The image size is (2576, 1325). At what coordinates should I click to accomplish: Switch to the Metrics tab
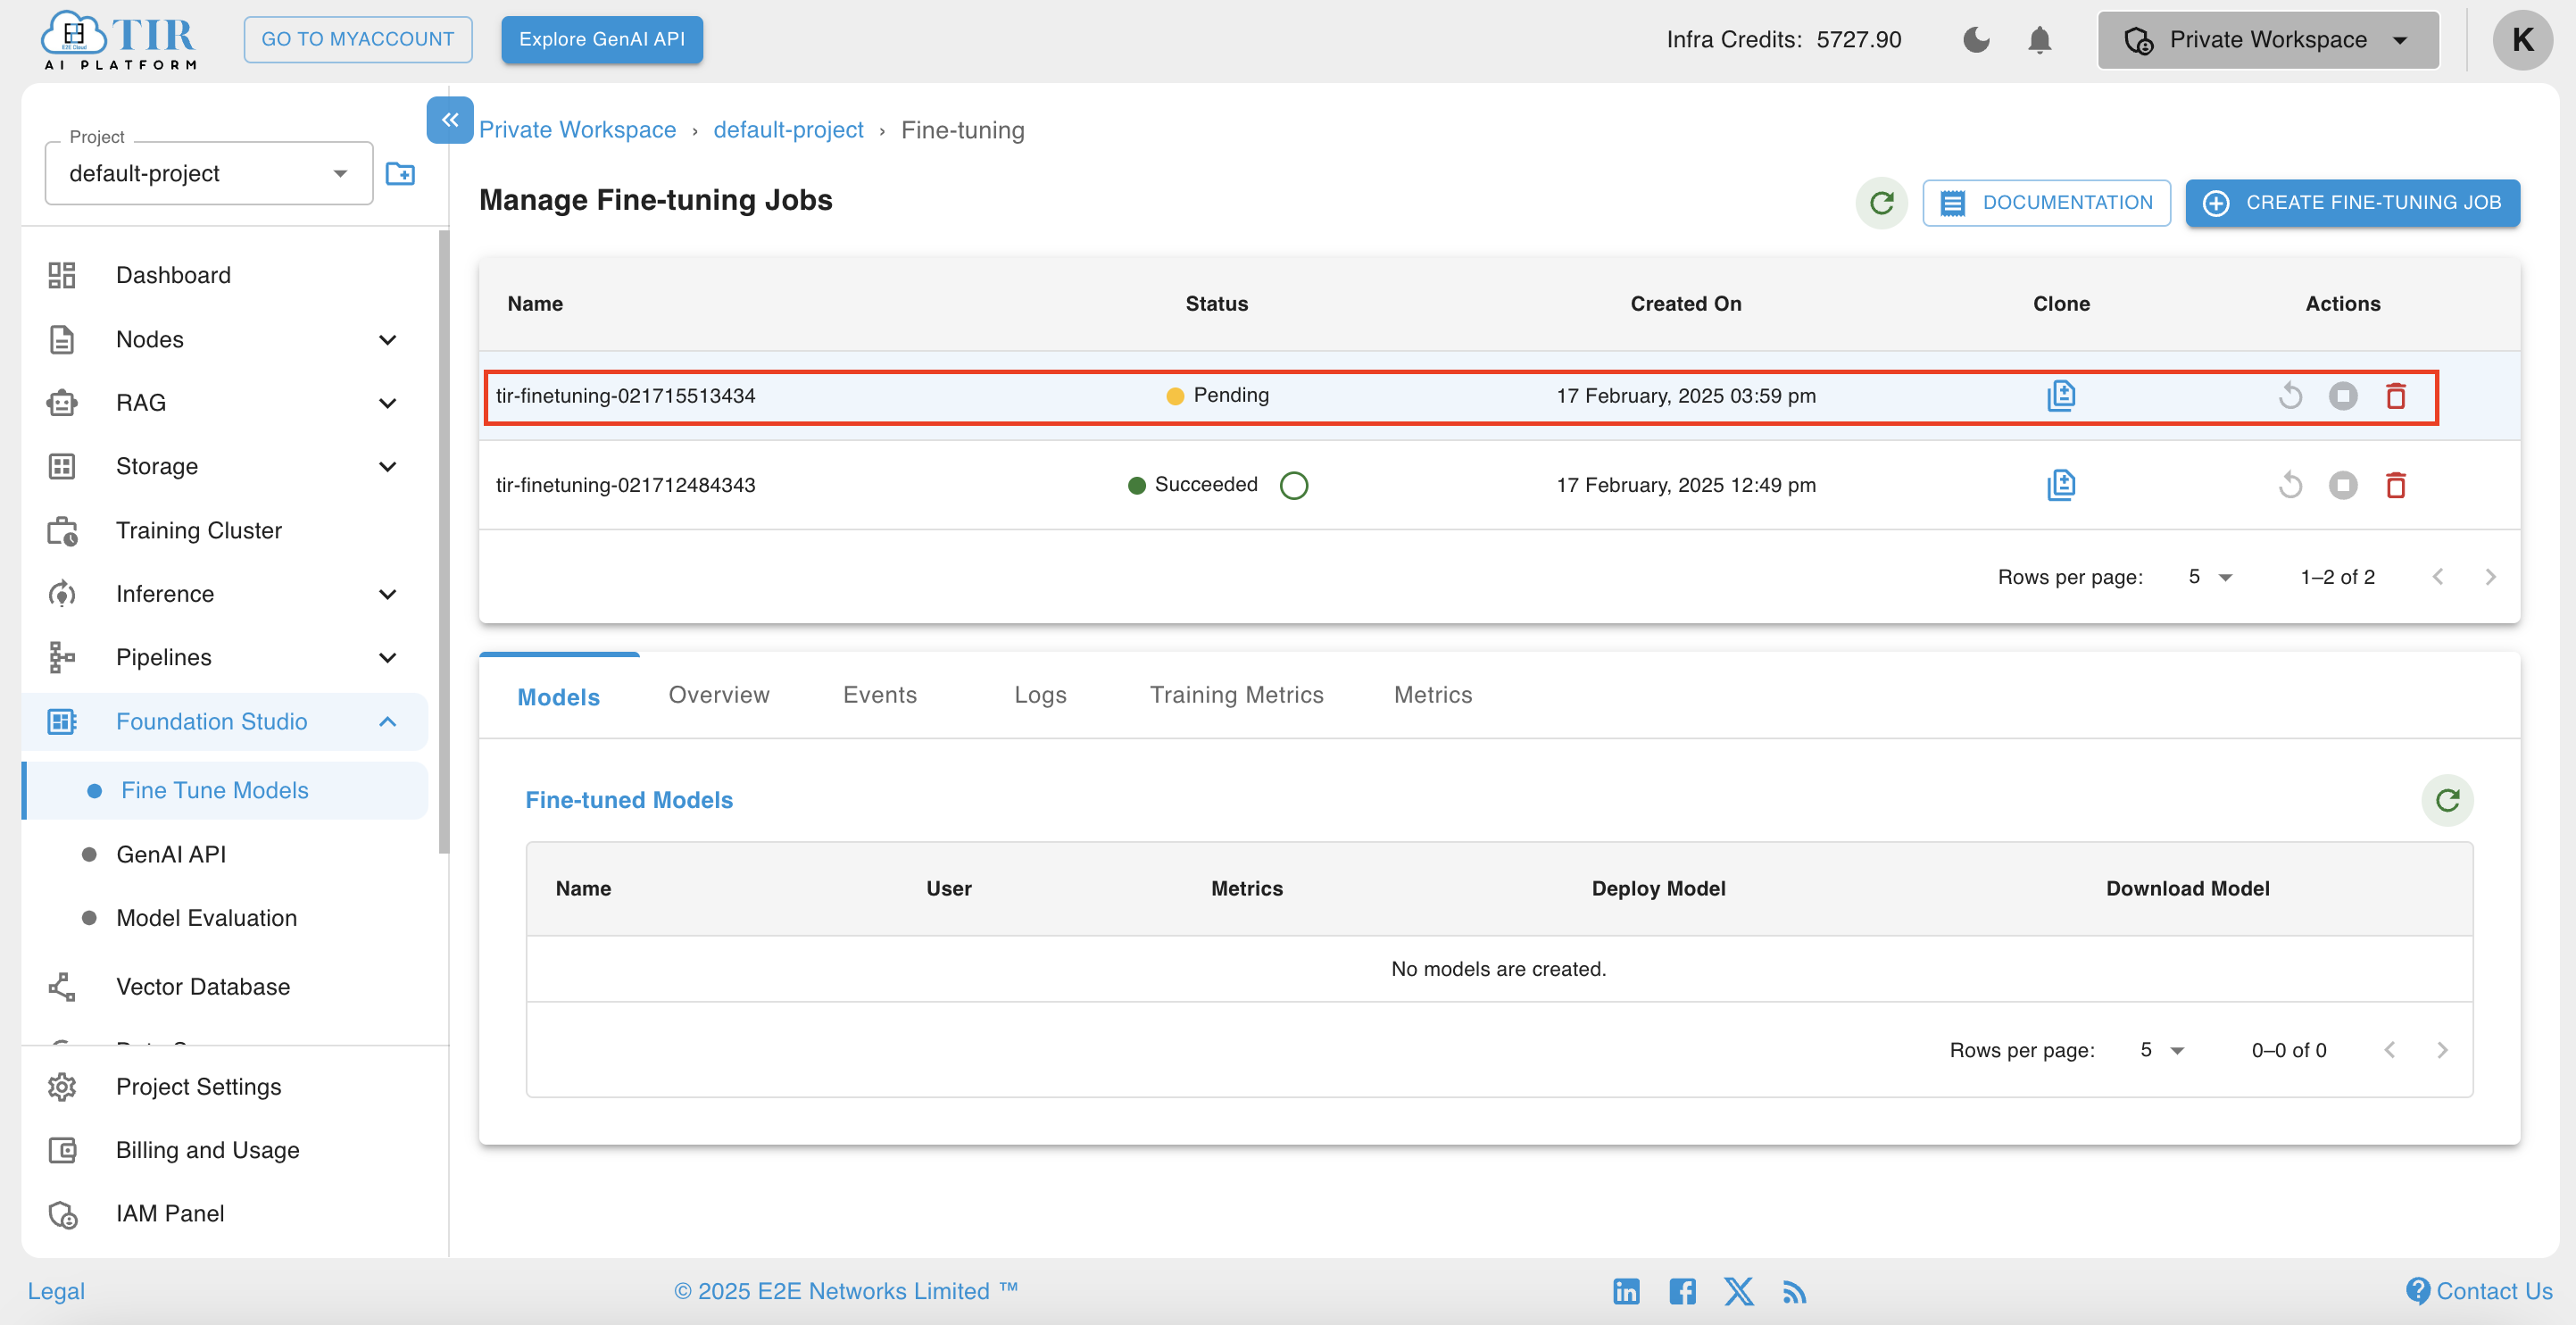(1433, 695)
